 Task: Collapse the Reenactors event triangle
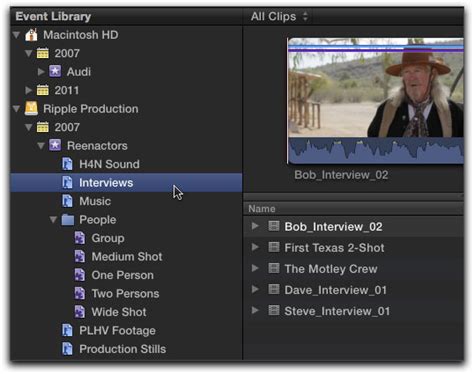(41, 146)
